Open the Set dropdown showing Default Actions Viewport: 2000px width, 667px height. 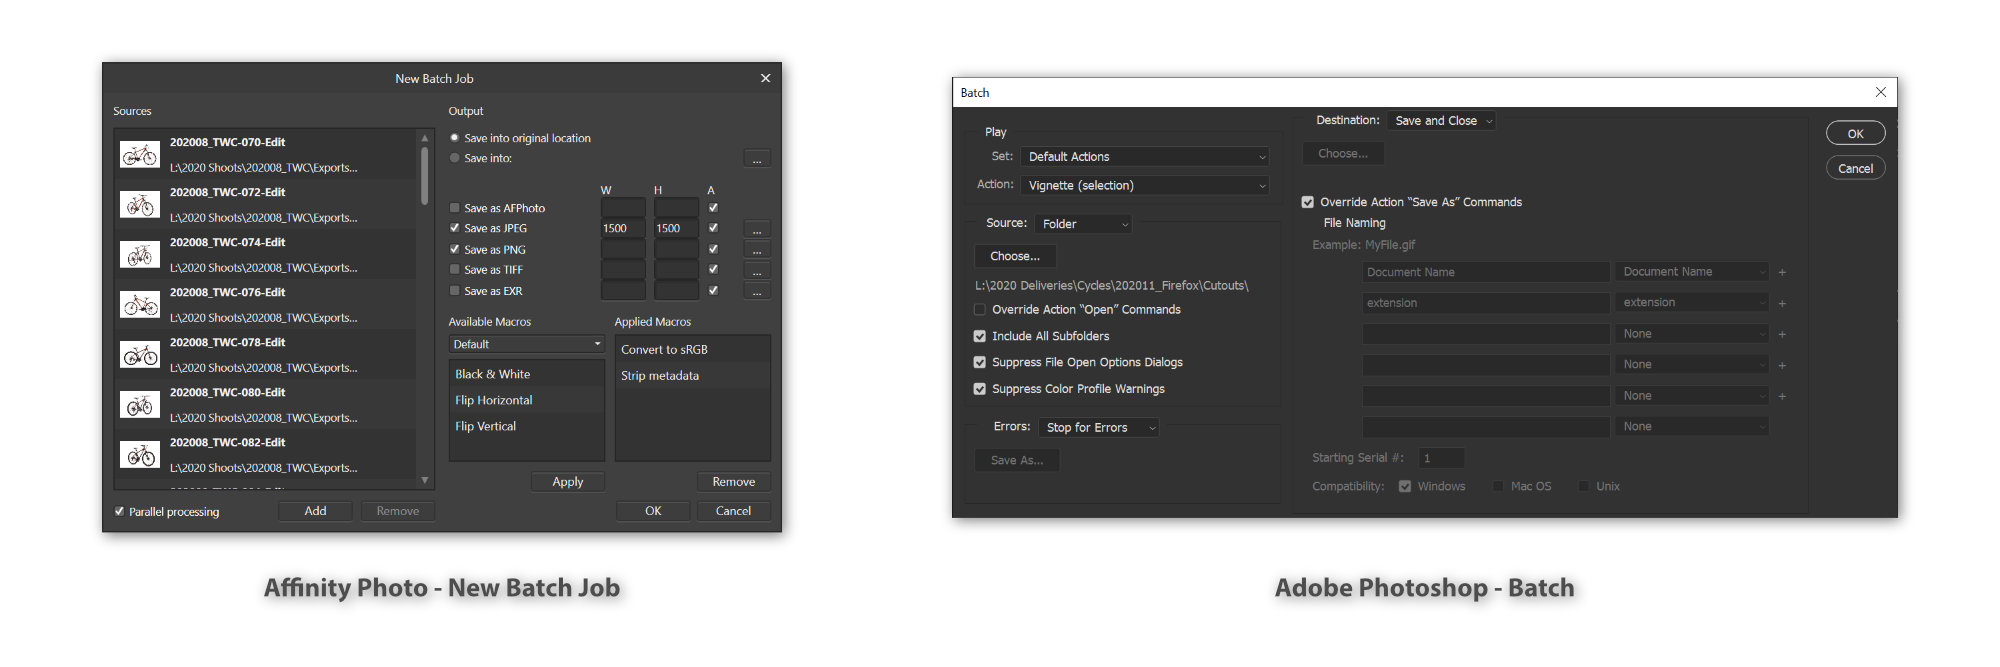coord(1146,157)
